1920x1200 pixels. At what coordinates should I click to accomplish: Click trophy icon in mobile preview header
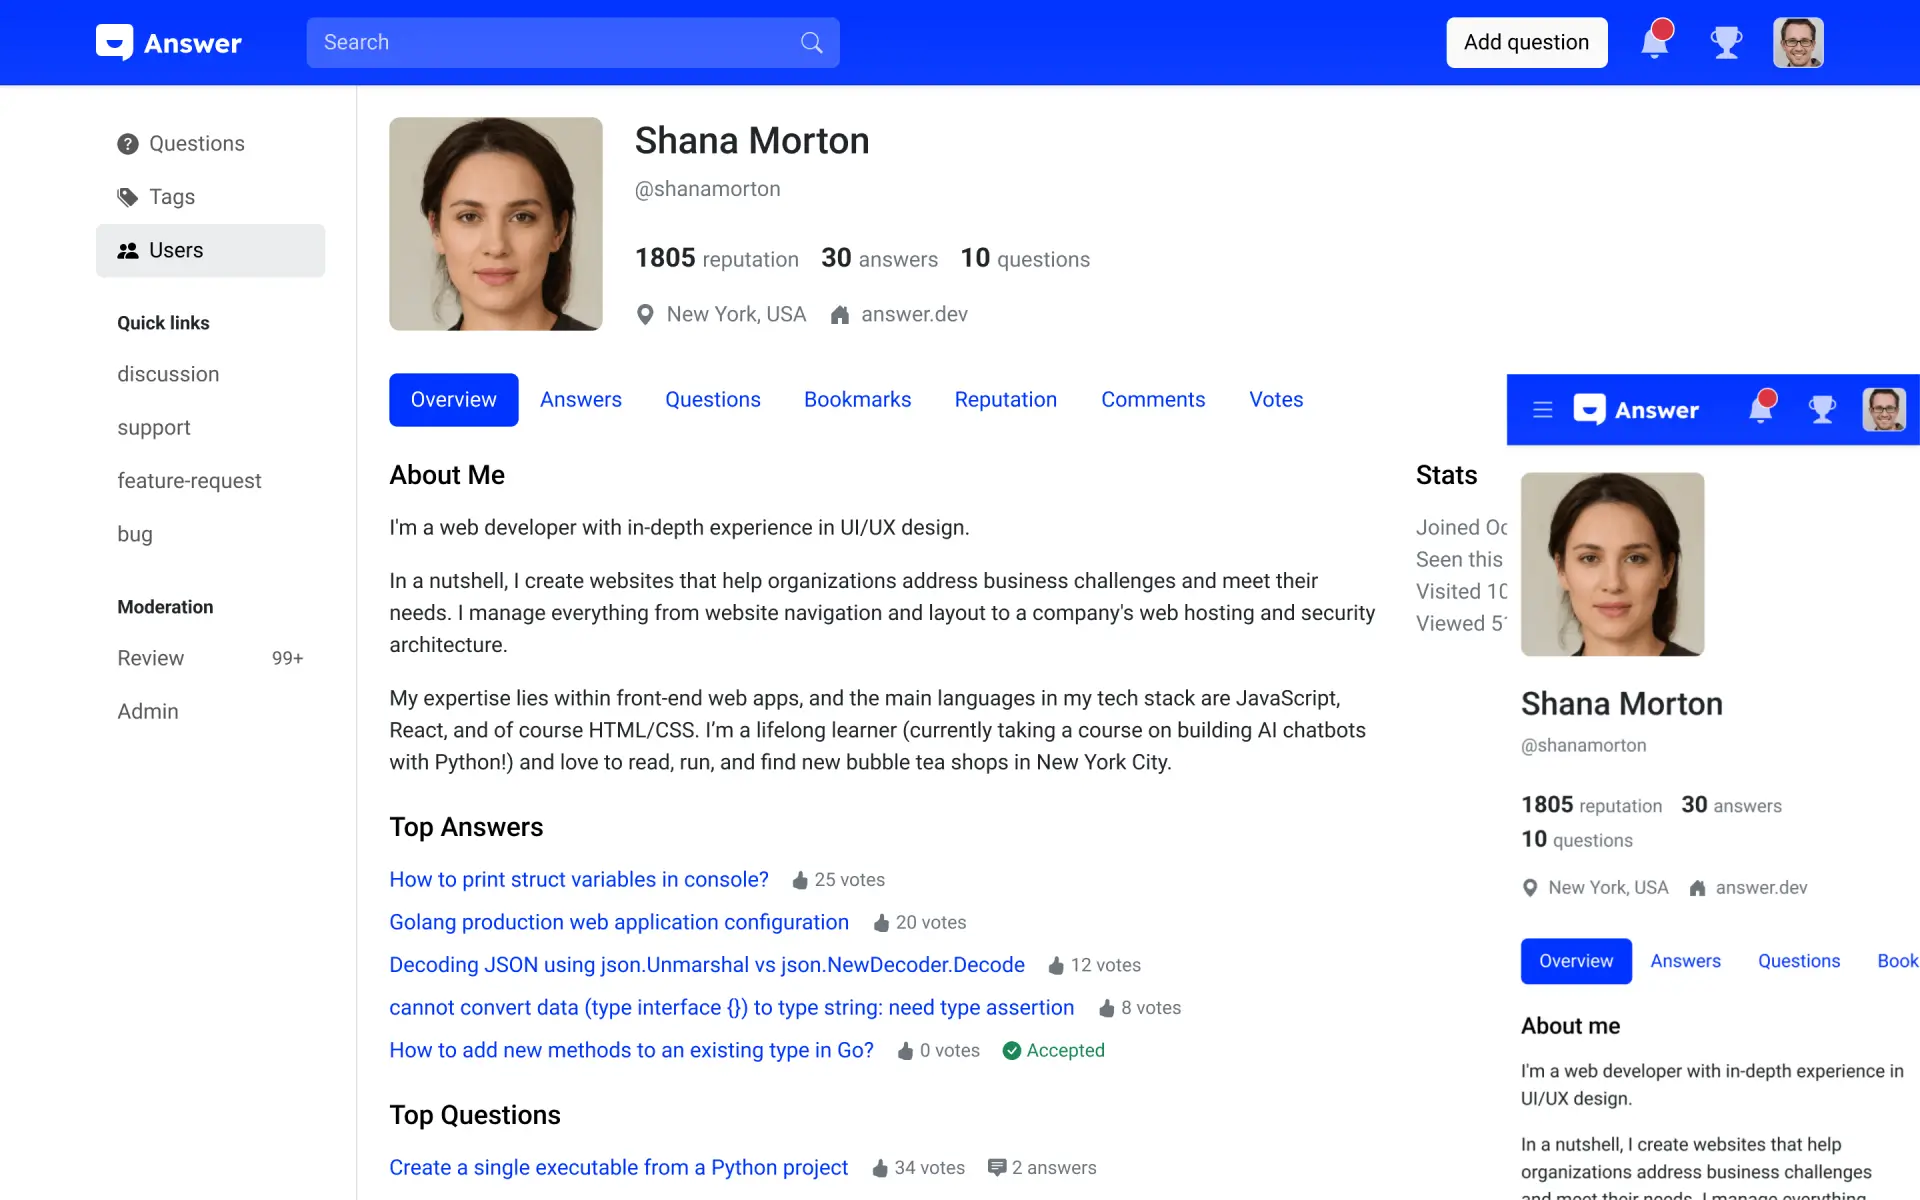tap(1822, 409)
